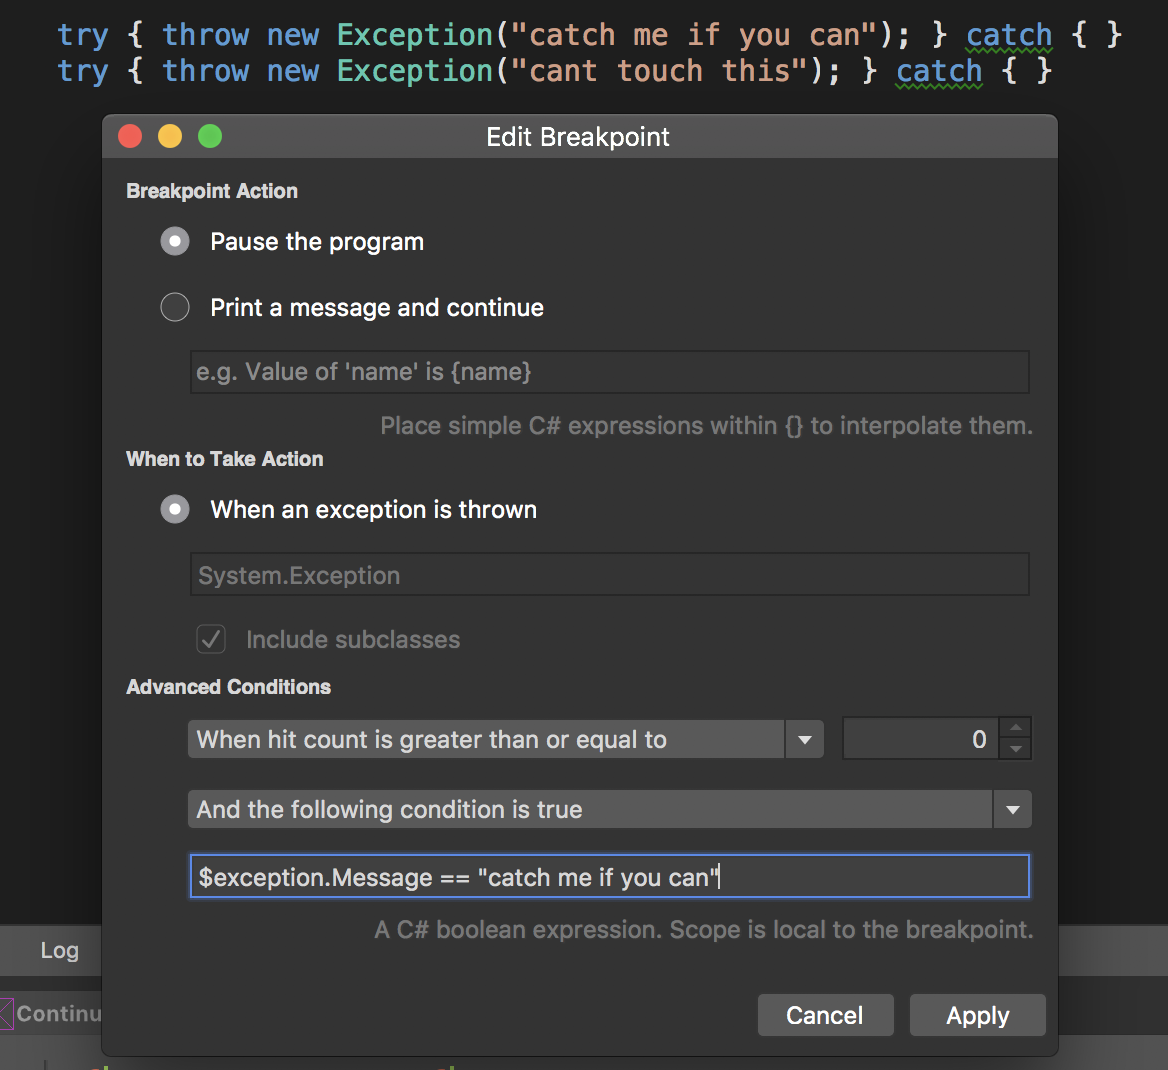Click the hit count number field
Screen dimensions: 1168x1070
(921, 739)
